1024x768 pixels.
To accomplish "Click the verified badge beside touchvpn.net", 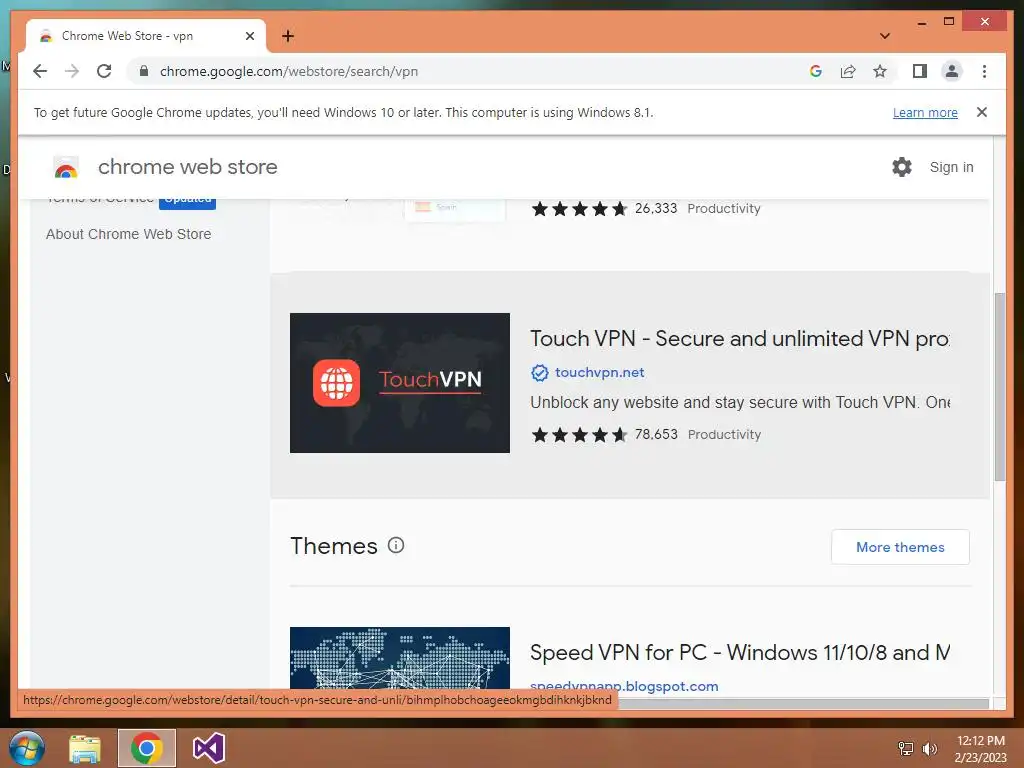I will pyautogui.click(x=539, y=373).
